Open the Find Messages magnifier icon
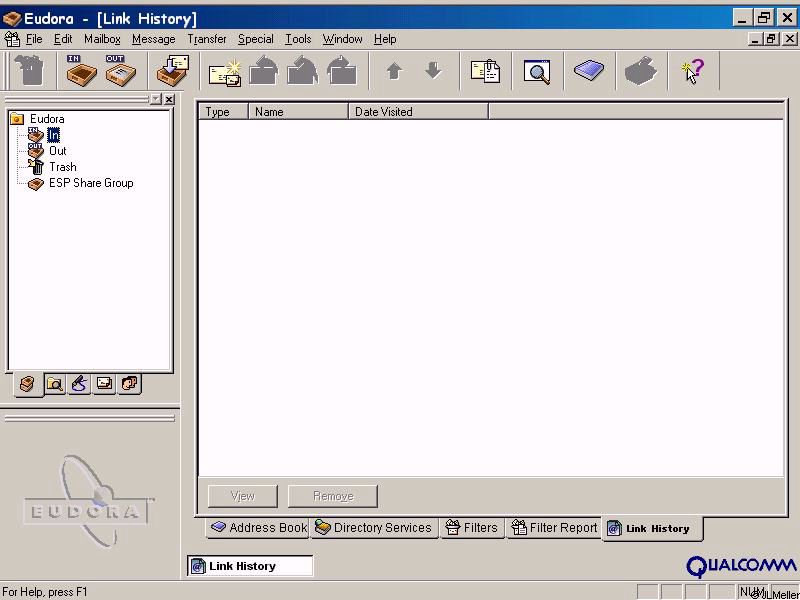Screen dimensions: 800x600 point(537,71)
